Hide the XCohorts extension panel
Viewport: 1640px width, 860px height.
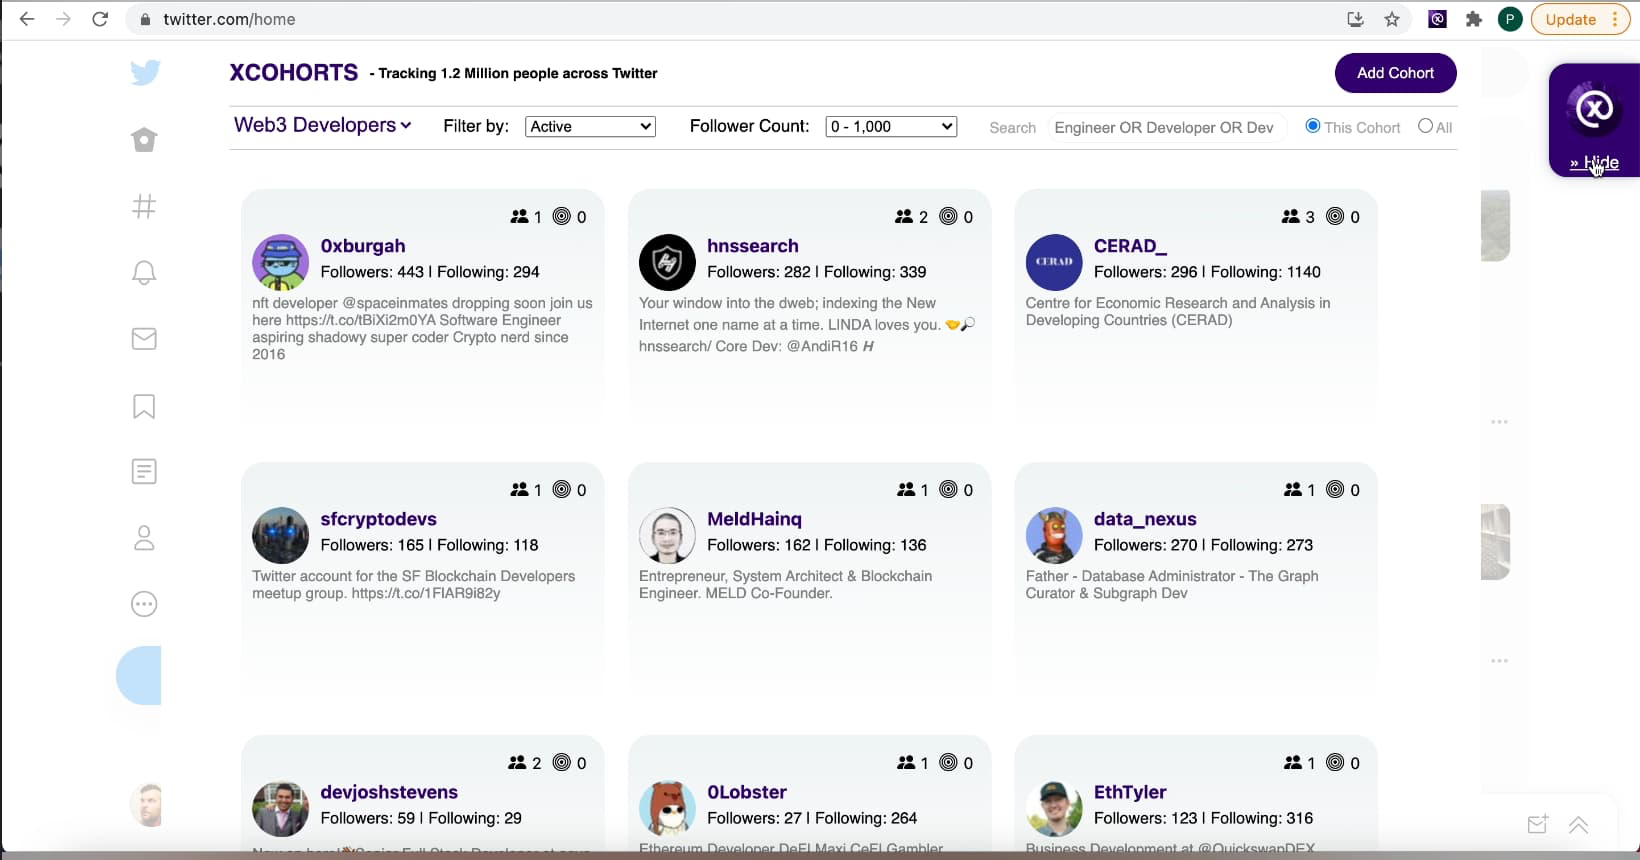click(1594, 163)
